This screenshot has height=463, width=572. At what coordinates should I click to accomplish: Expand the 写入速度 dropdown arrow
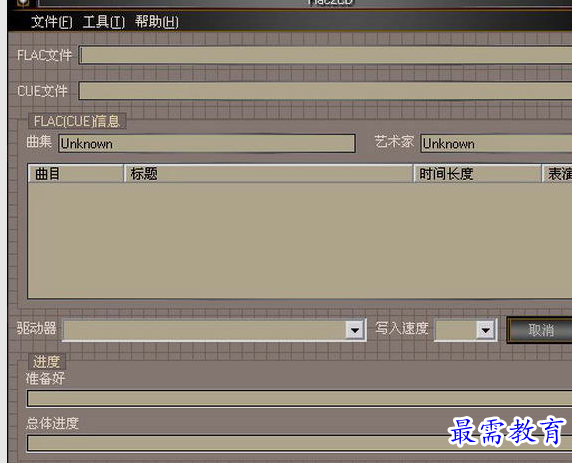[486, 330]
